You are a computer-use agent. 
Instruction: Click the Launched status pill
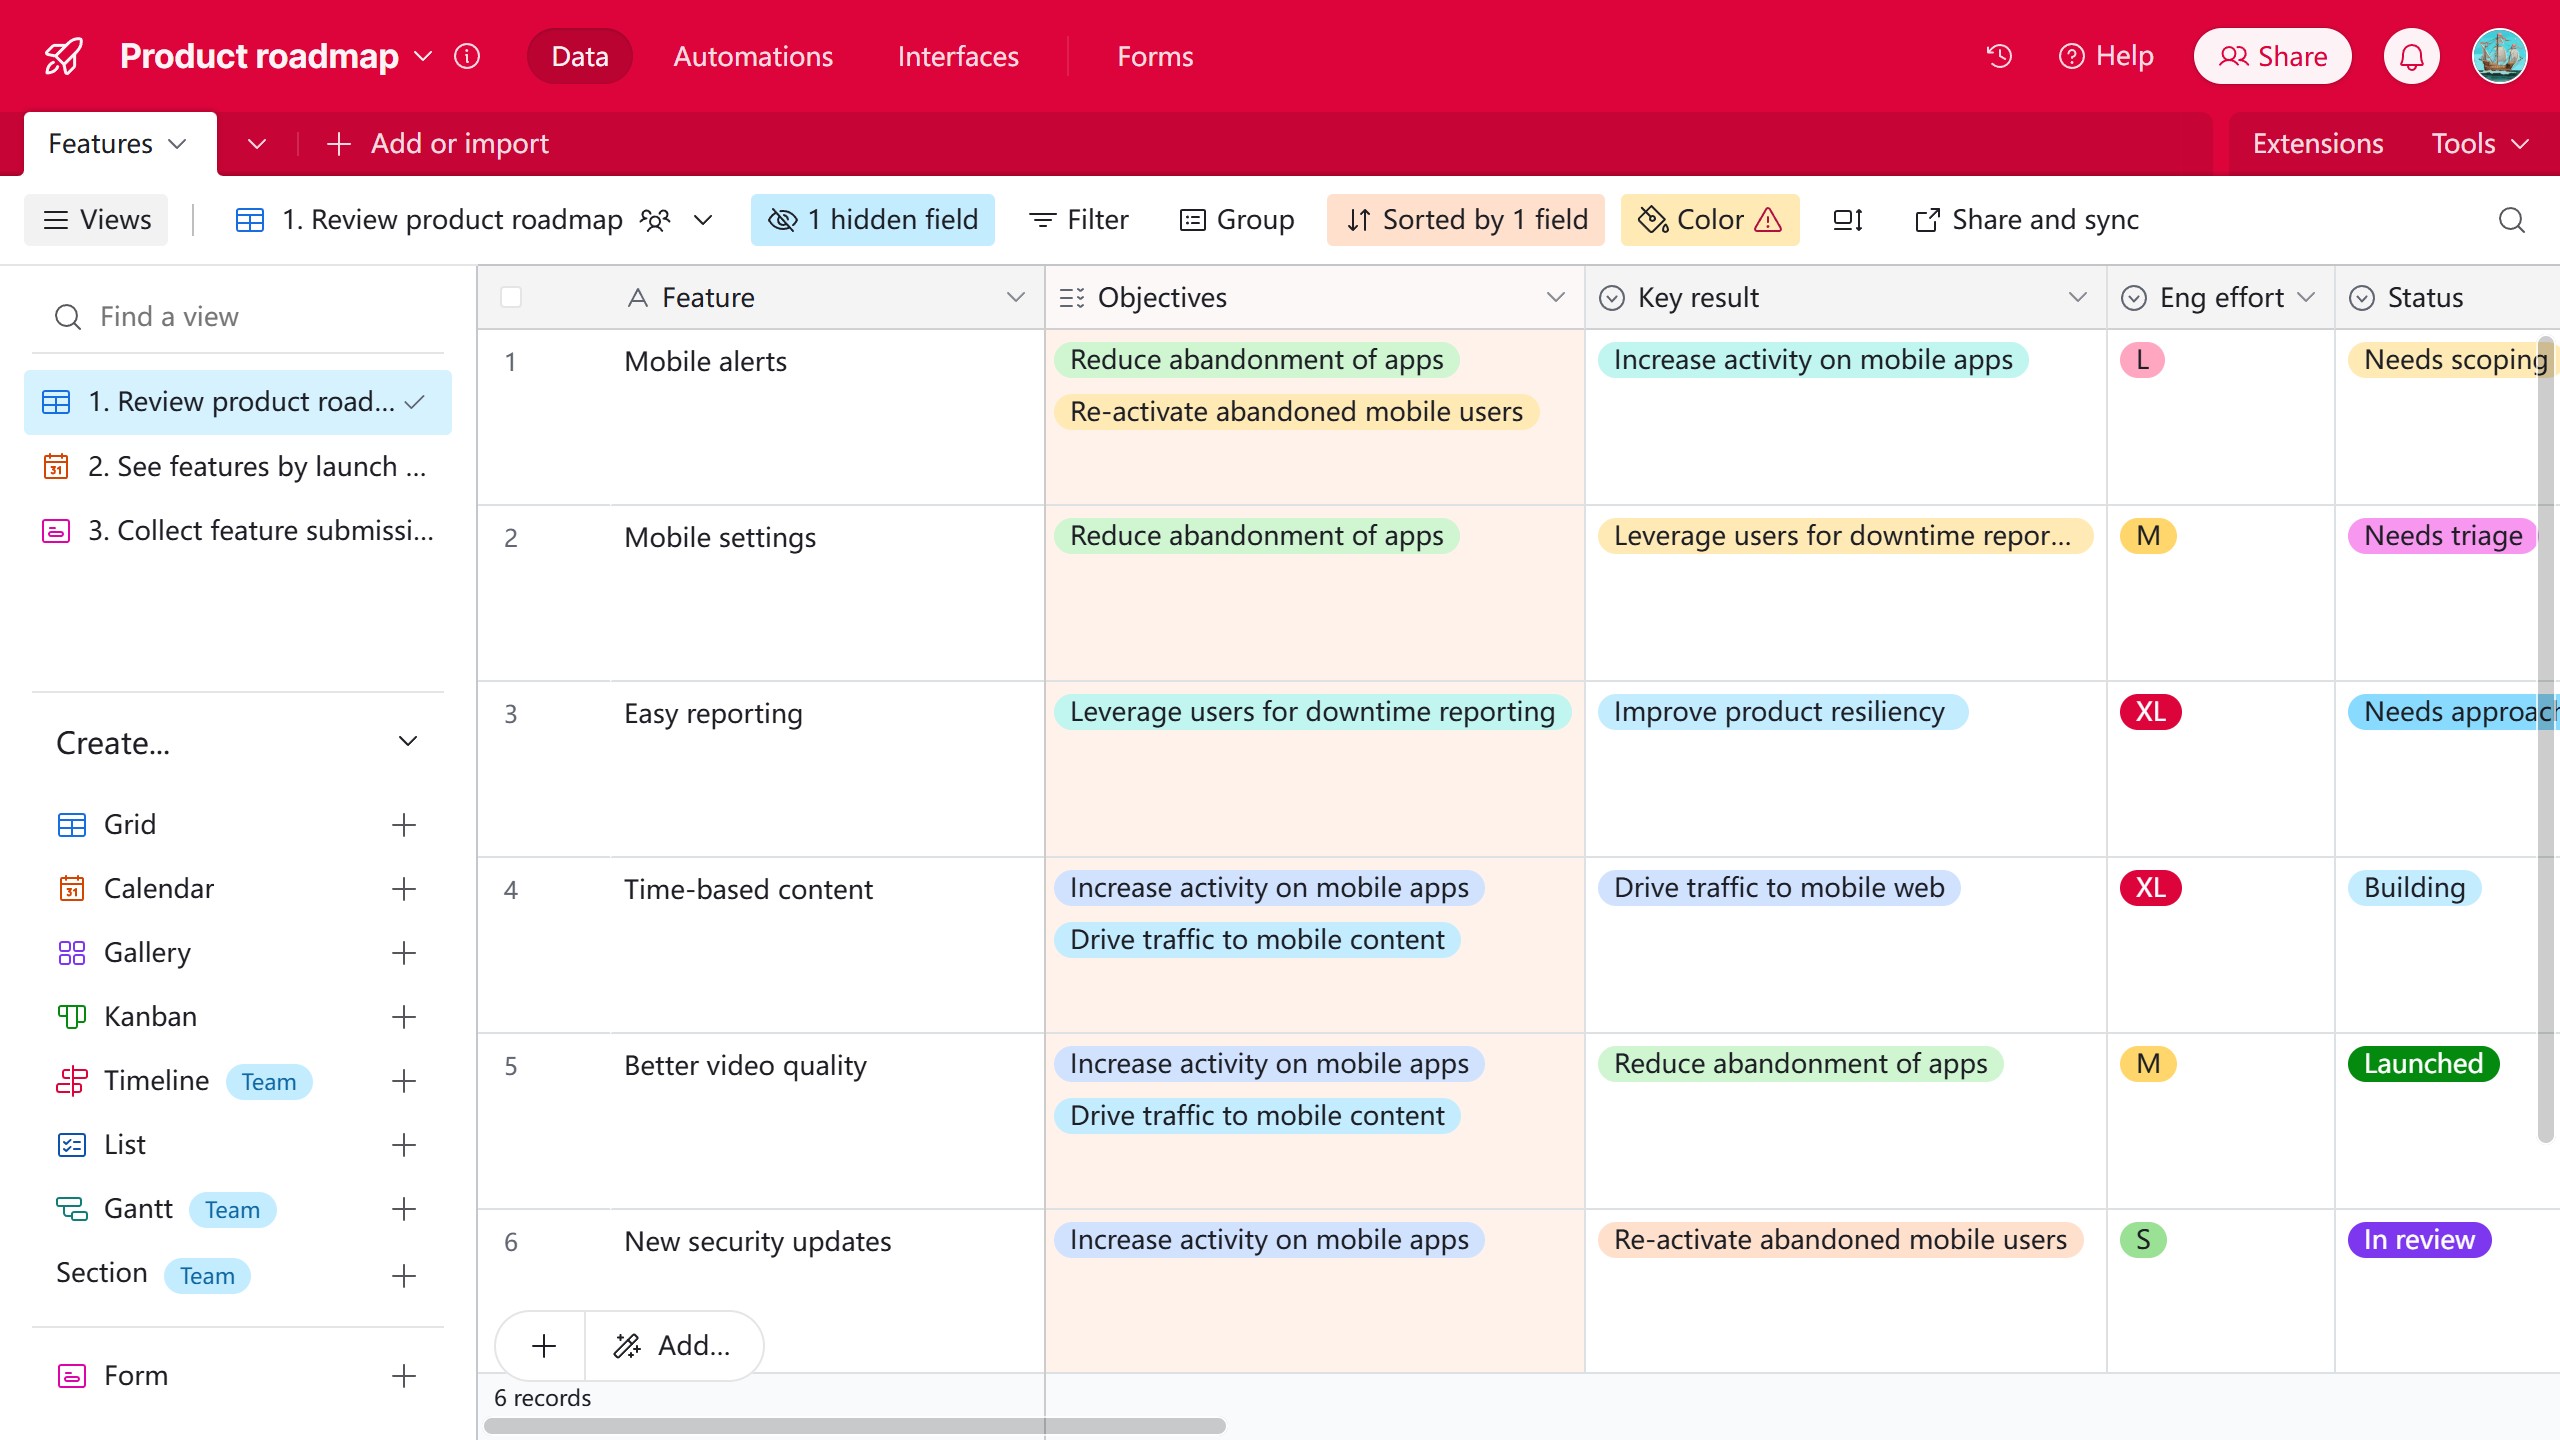click(2423, 1064)
